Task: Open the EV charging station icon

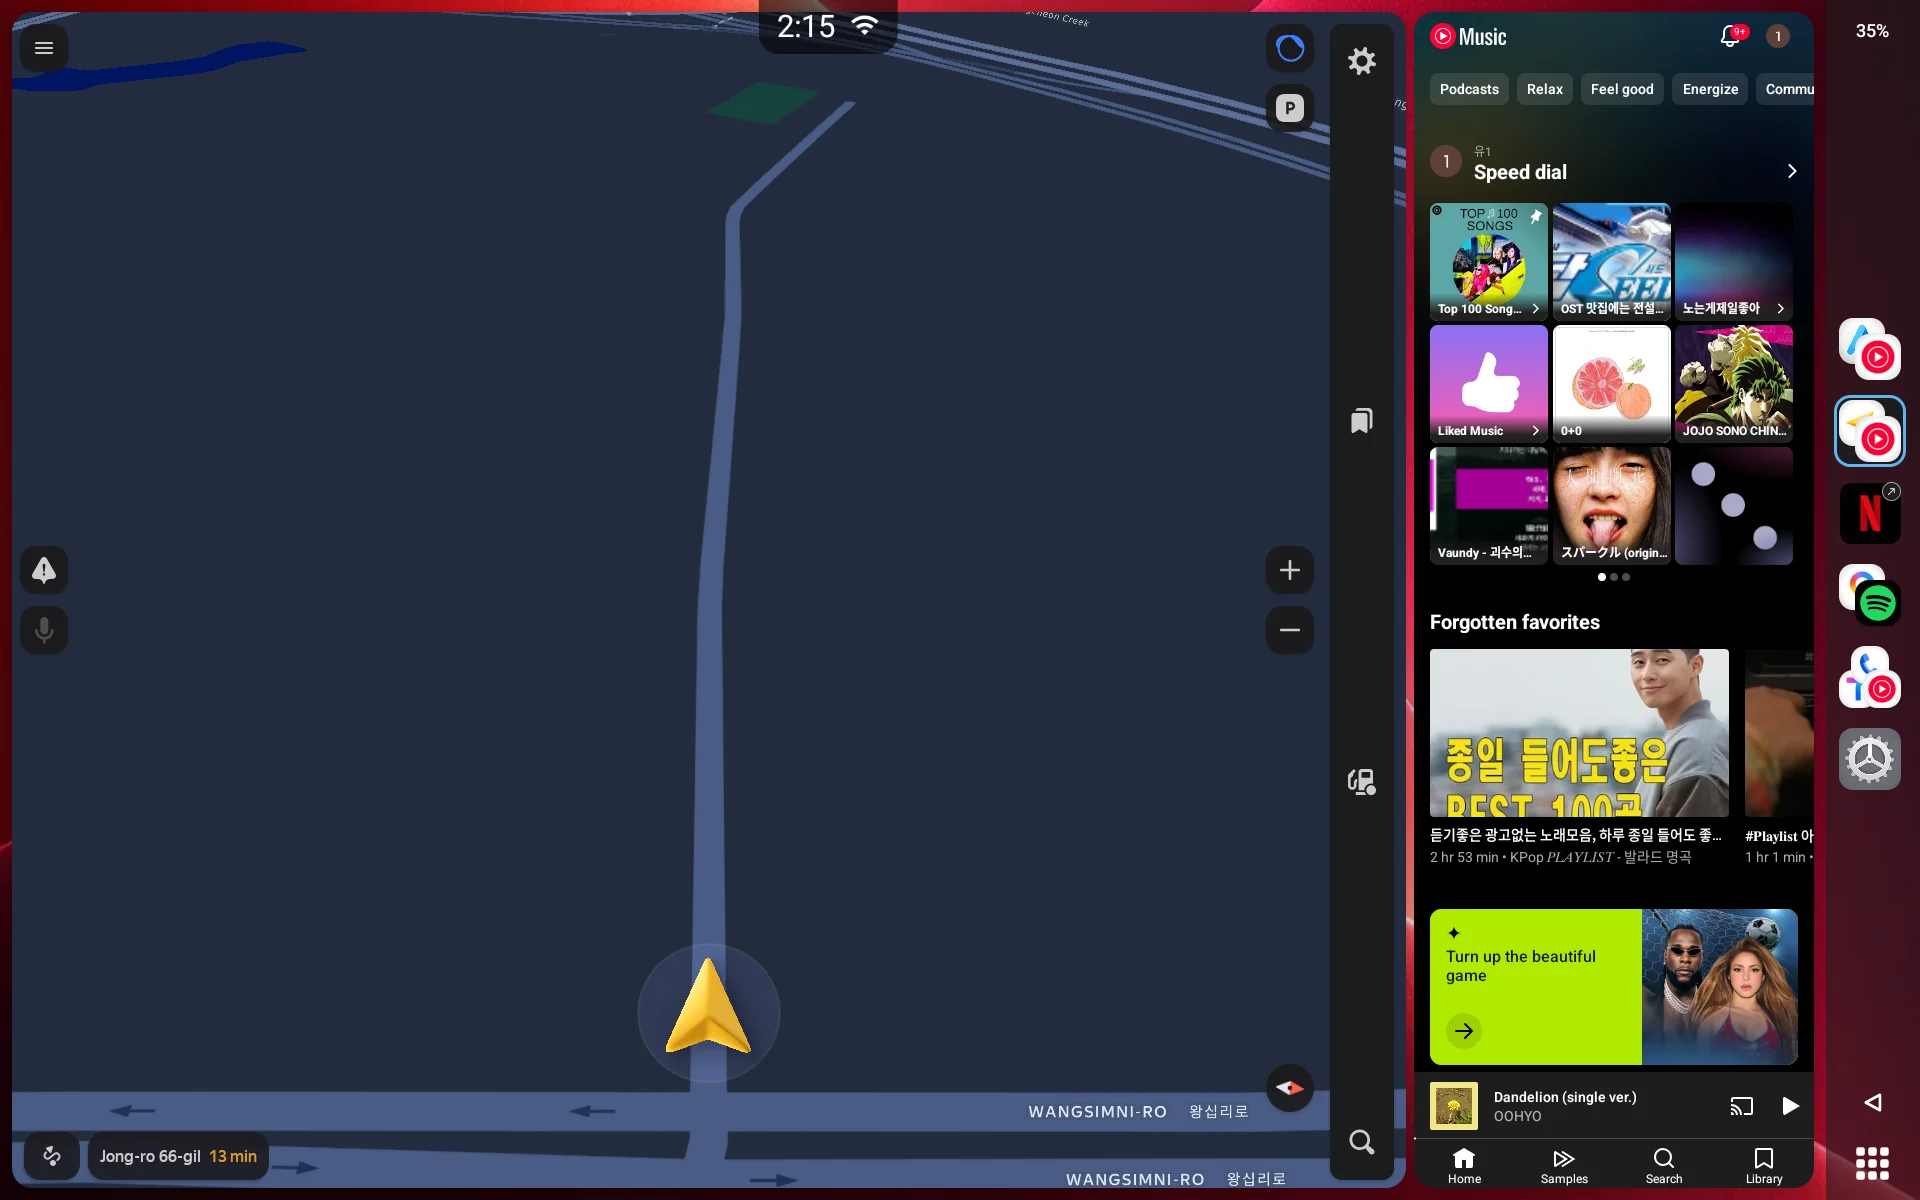Action: [1361, 781]
